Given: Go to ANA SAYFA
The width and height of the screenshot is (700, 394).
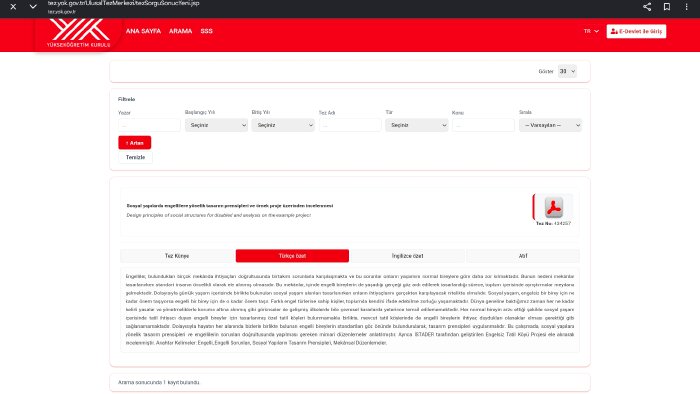Looking at the screenshot, I should click(143, 31).
